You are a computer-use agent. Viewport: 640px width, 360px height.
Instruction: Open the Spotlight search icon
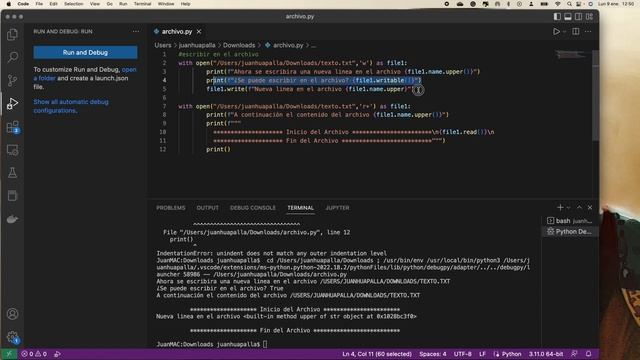pos(569,4)
